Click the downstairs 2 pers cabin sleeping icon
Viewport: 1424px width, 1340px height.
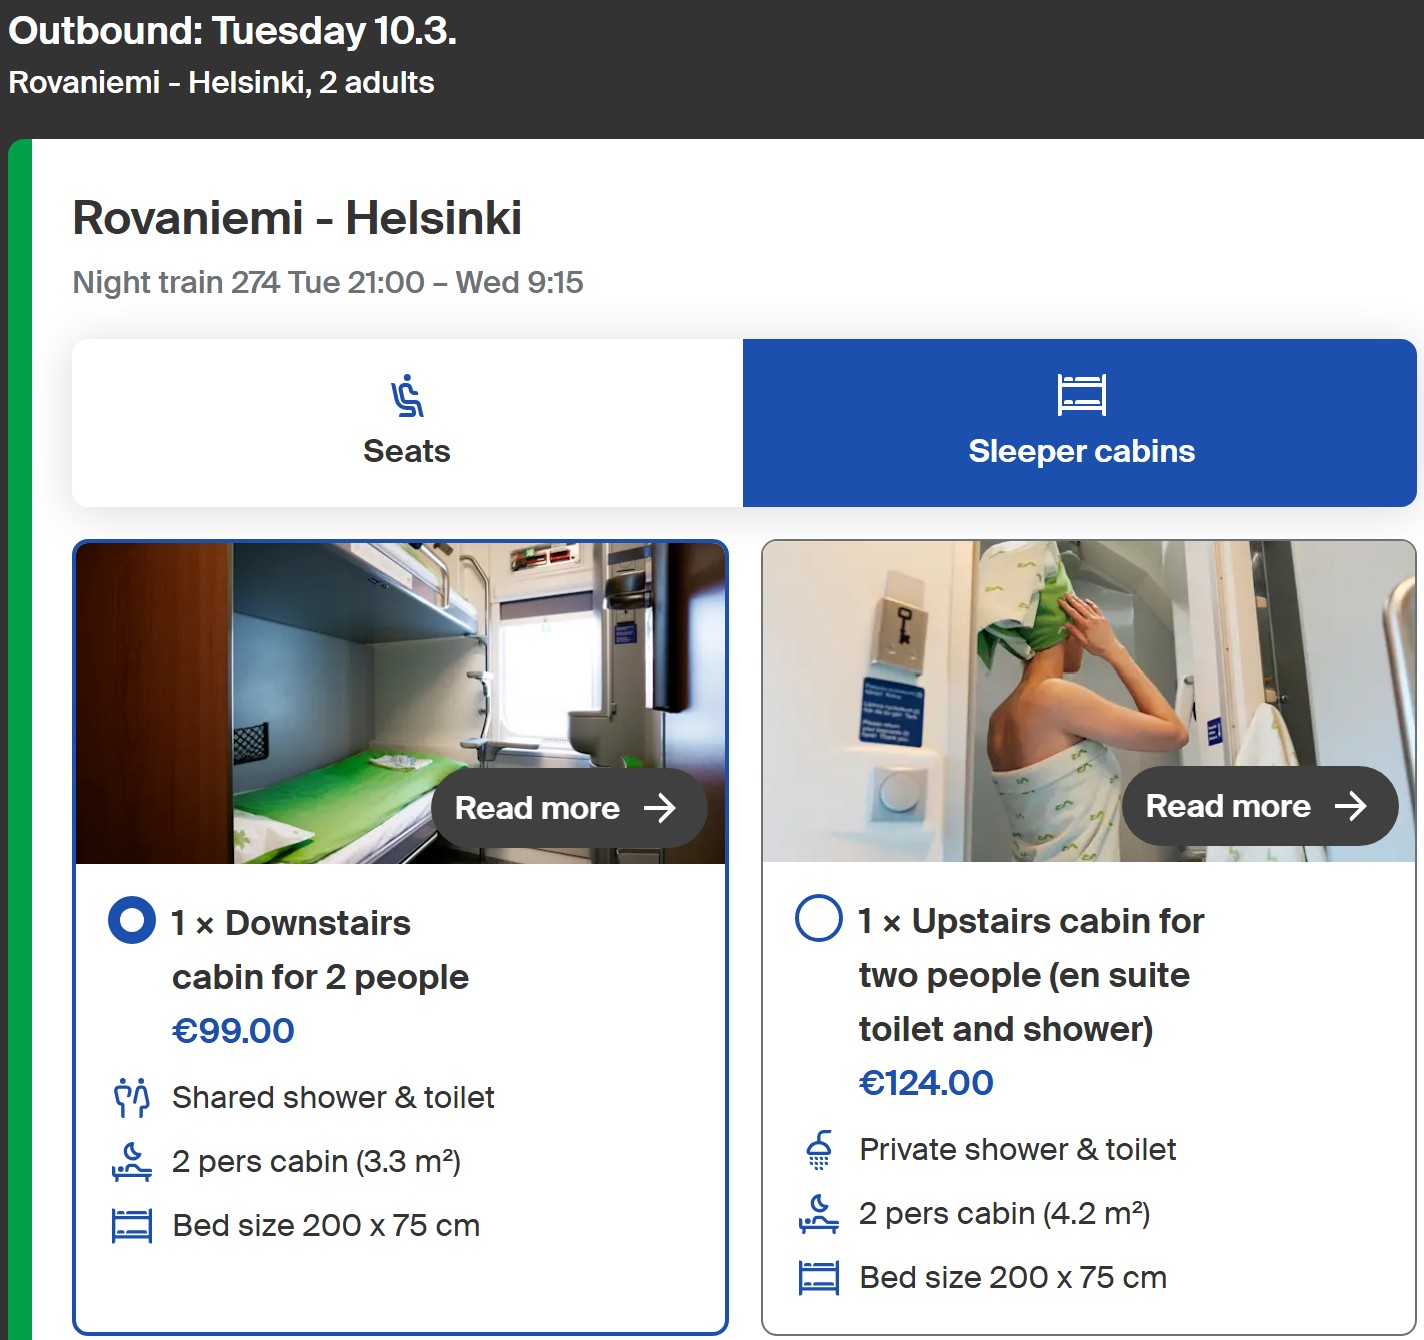coord(132,1162)
